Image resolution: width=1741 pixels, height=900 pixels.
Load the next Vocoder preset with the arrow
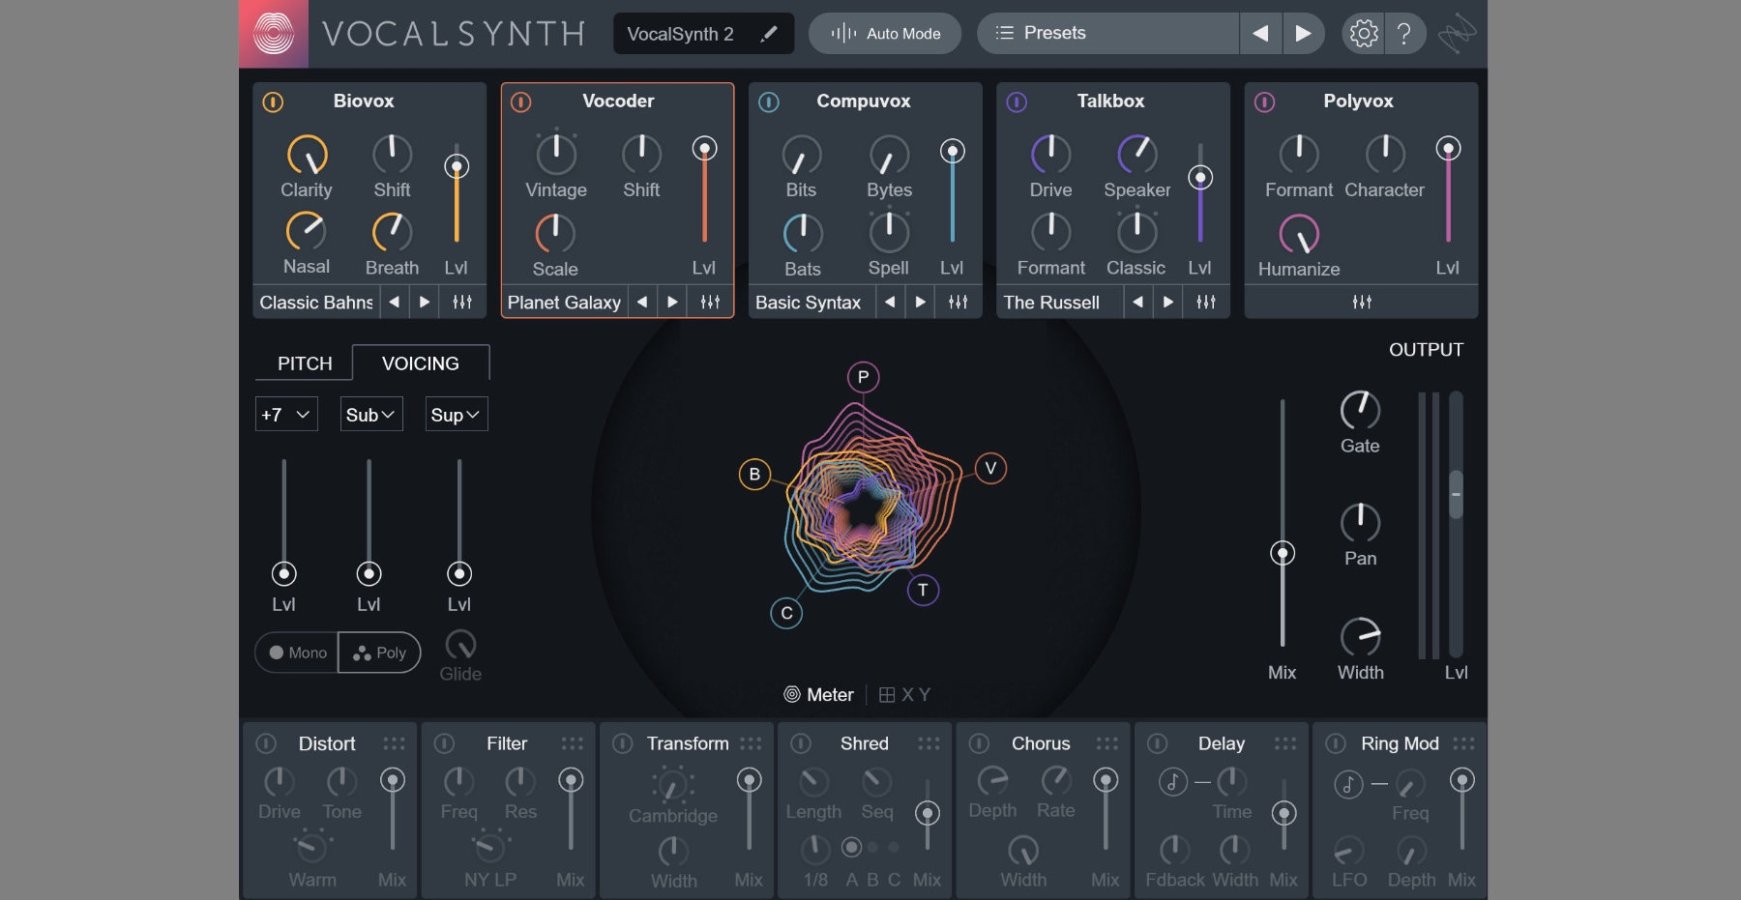tap(672, 301)
